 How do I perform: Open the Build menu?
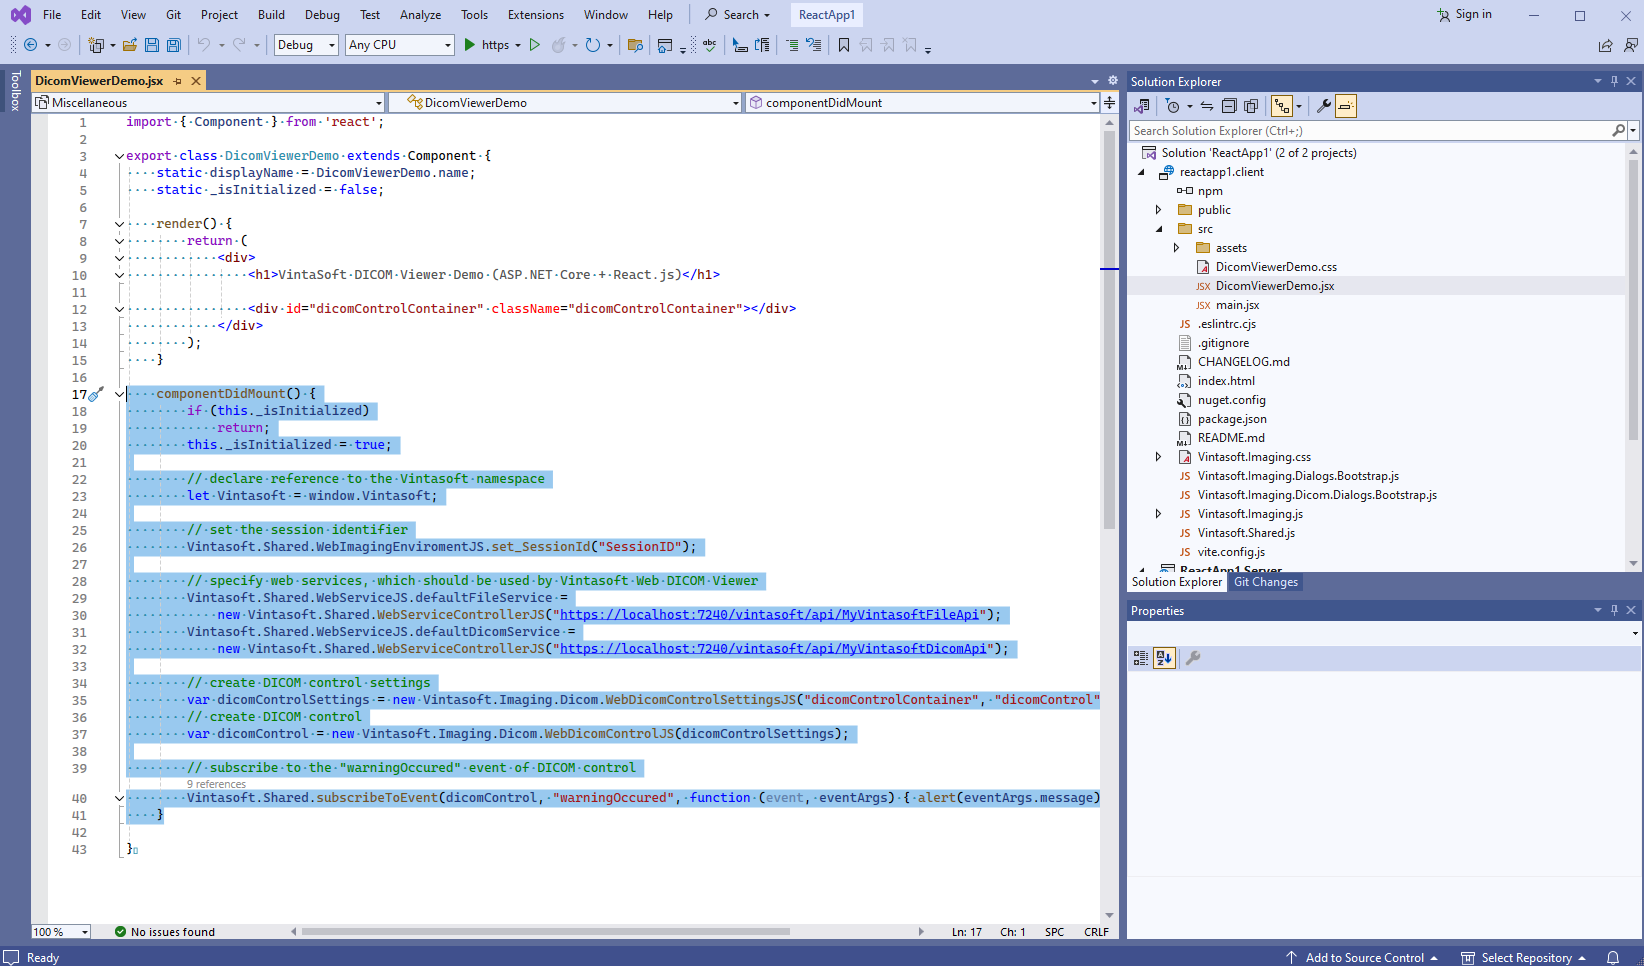[271, 15]
